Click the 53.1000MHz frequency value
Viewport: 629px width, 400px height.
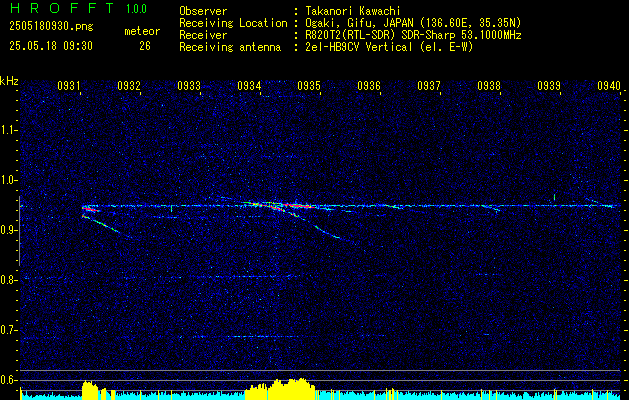[490, 35]
